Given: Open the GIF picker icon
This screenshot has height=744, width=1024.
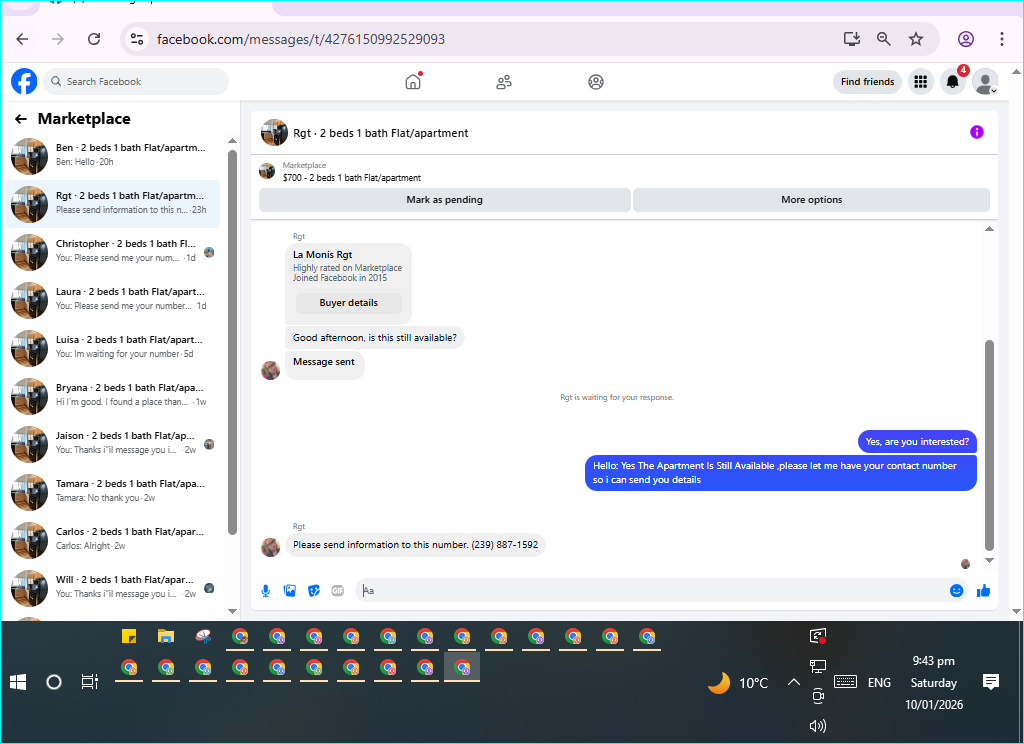Looking at the screenshot, I should 338,590.
